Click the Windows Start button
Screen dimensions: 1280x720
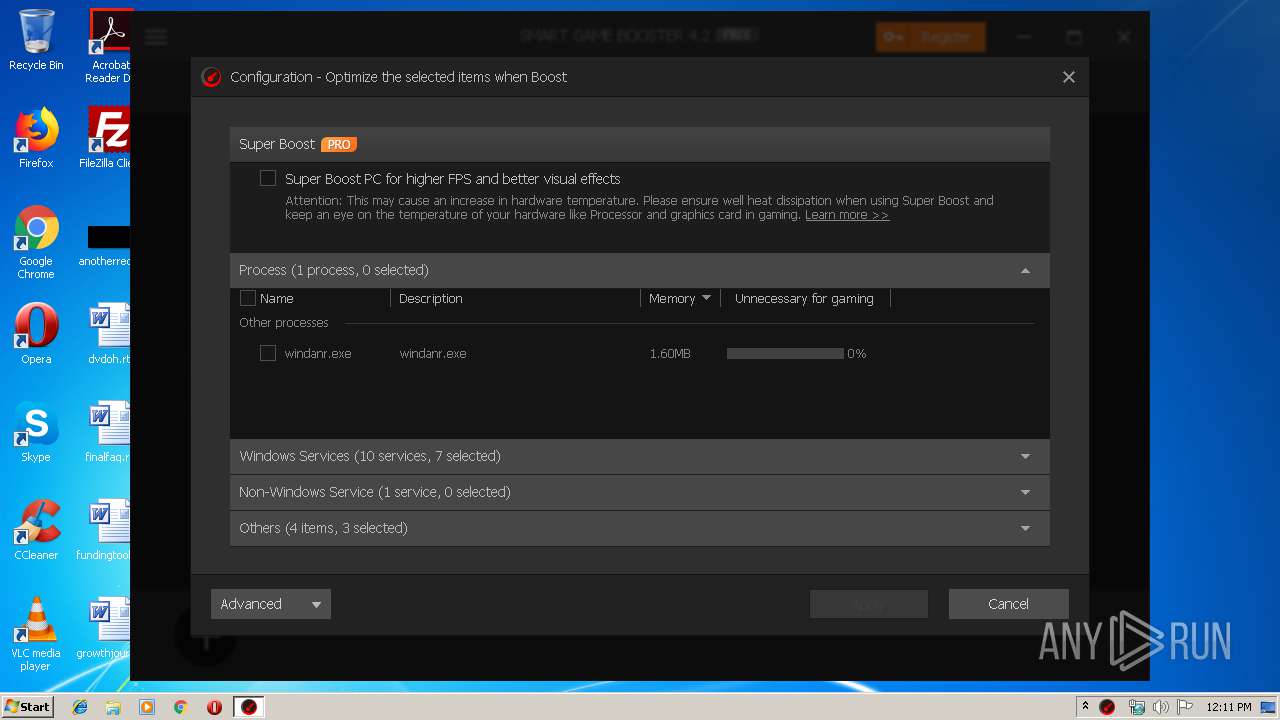click(28, 706)
